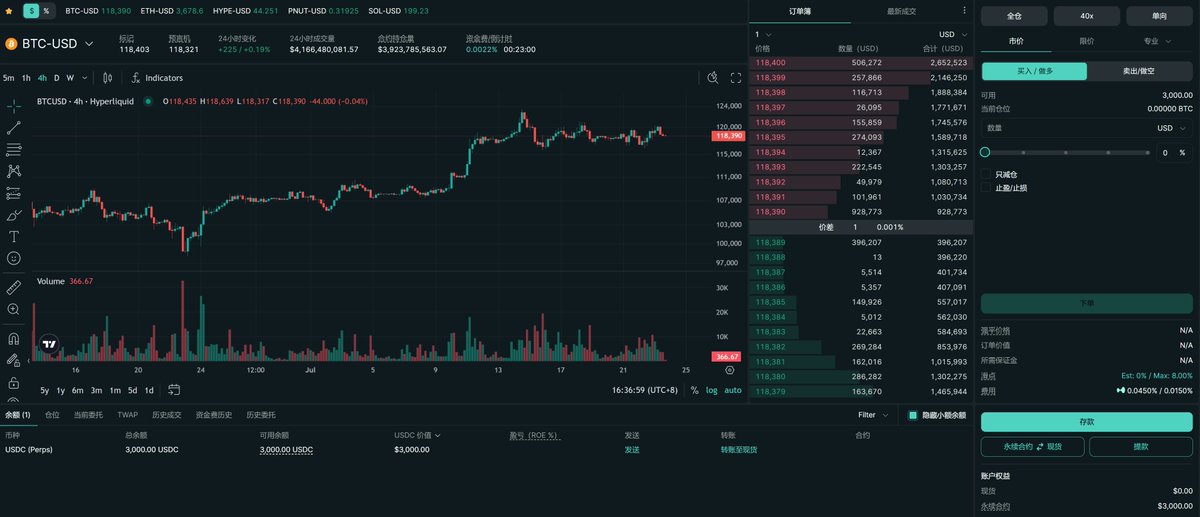Open the Indicators panel

157,77
